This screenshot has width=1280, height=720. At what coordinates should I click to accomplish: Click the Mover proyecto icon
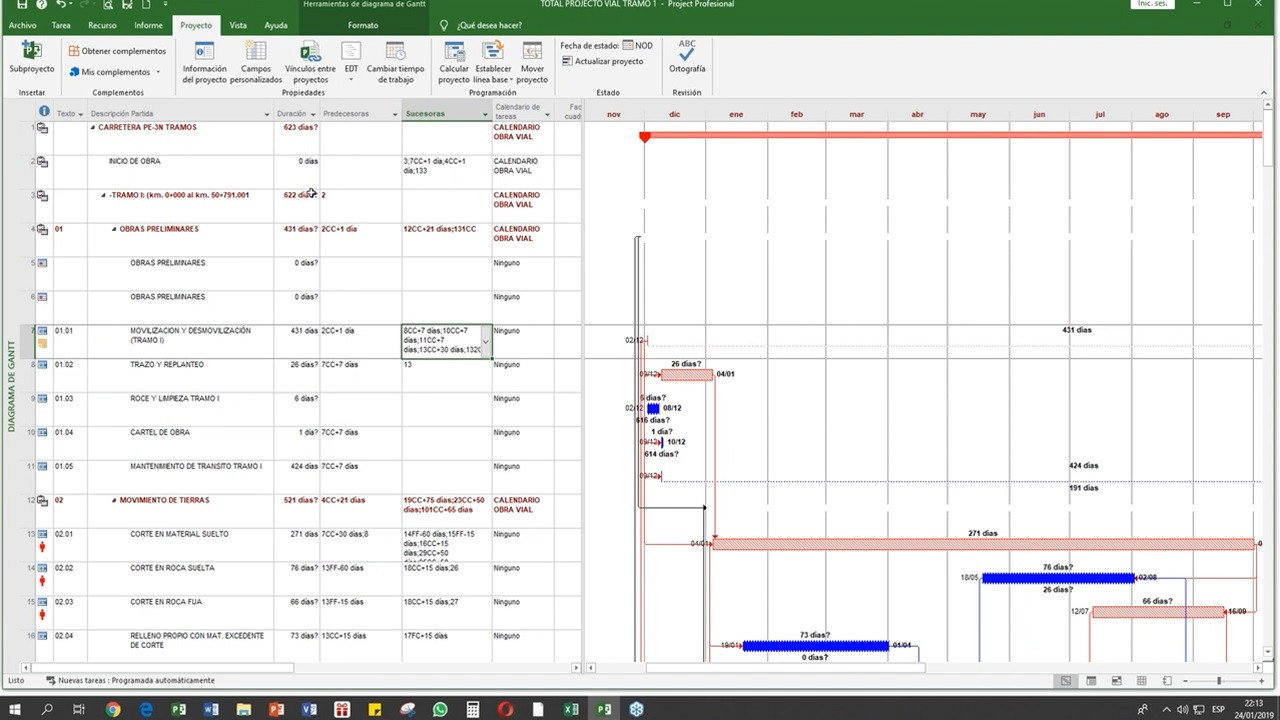(x=532, y=52)
